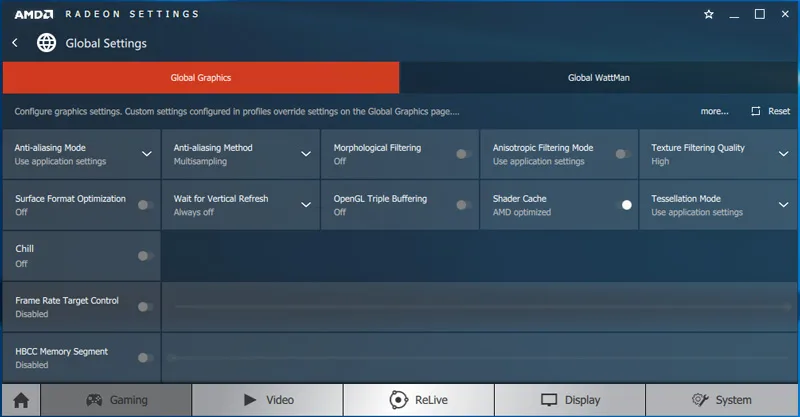Disable the Shader Cache toggle
The width and height of the screenshot is (800, 417).
pyautogui.click(x=623, y=205)
